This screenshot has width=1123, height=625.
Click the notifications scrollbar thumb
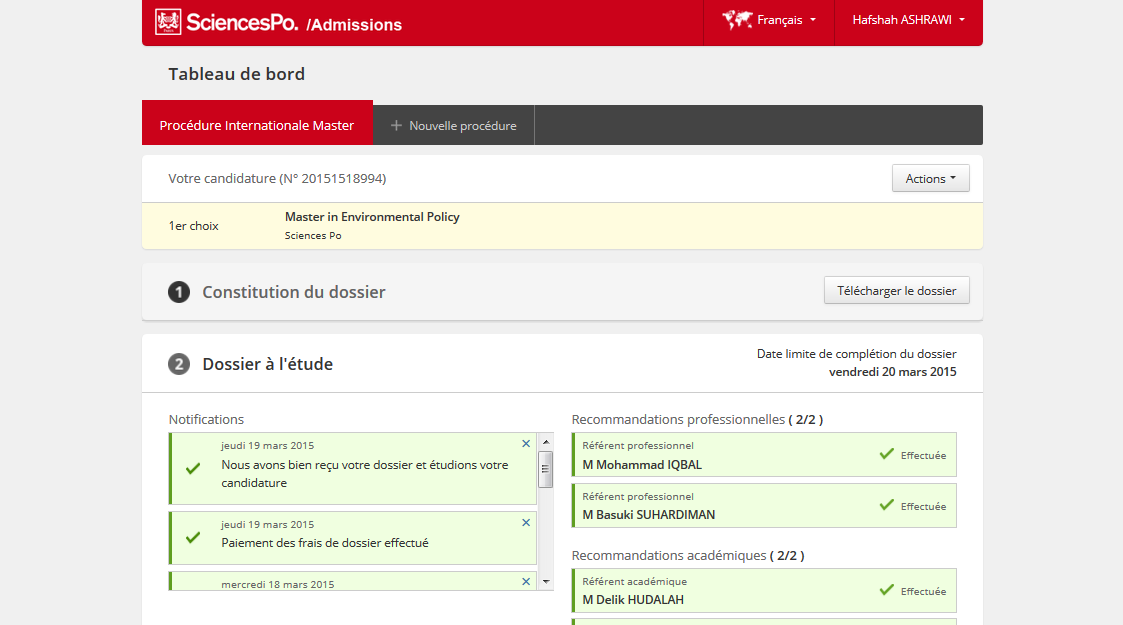point(545,469)
